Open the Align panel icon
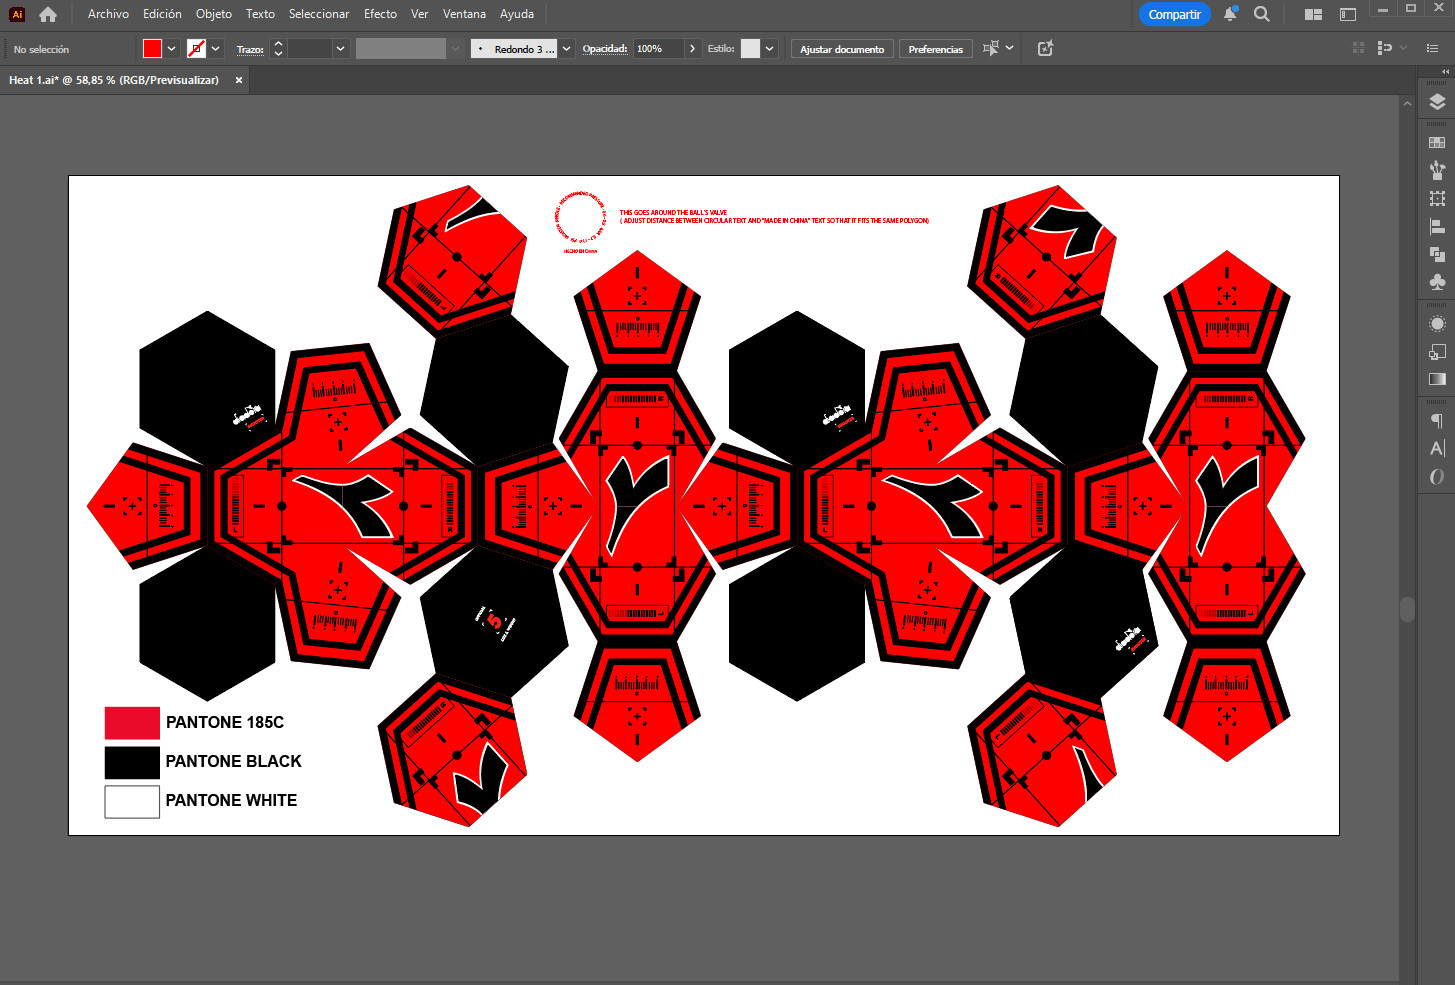Viewport: 1455px width, 985px height. coord(1437,227)
